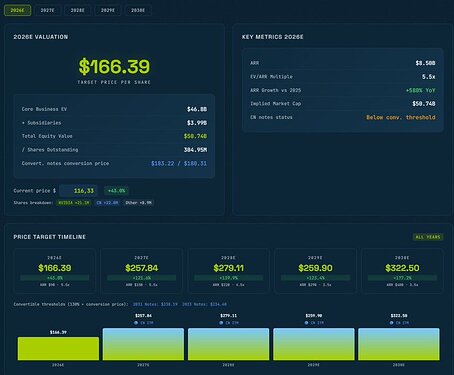Click the 'CN notes status' row label

271,117
